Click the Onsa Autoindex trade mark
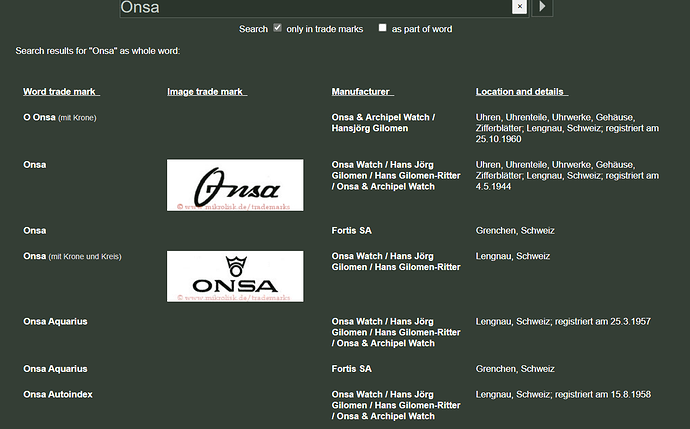Screen dimensions: 690x429 pyautogui.click(x=58, y=394)
